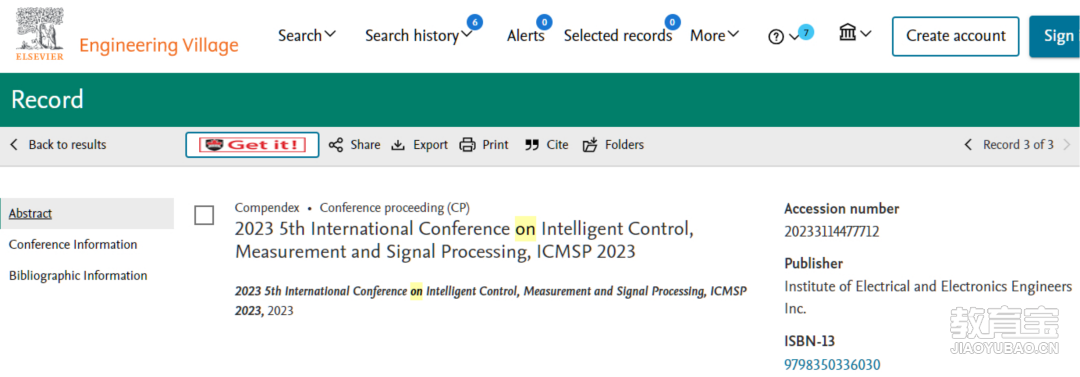
Task: Open Alerts from the top navigation
Action: click(526, 35)
